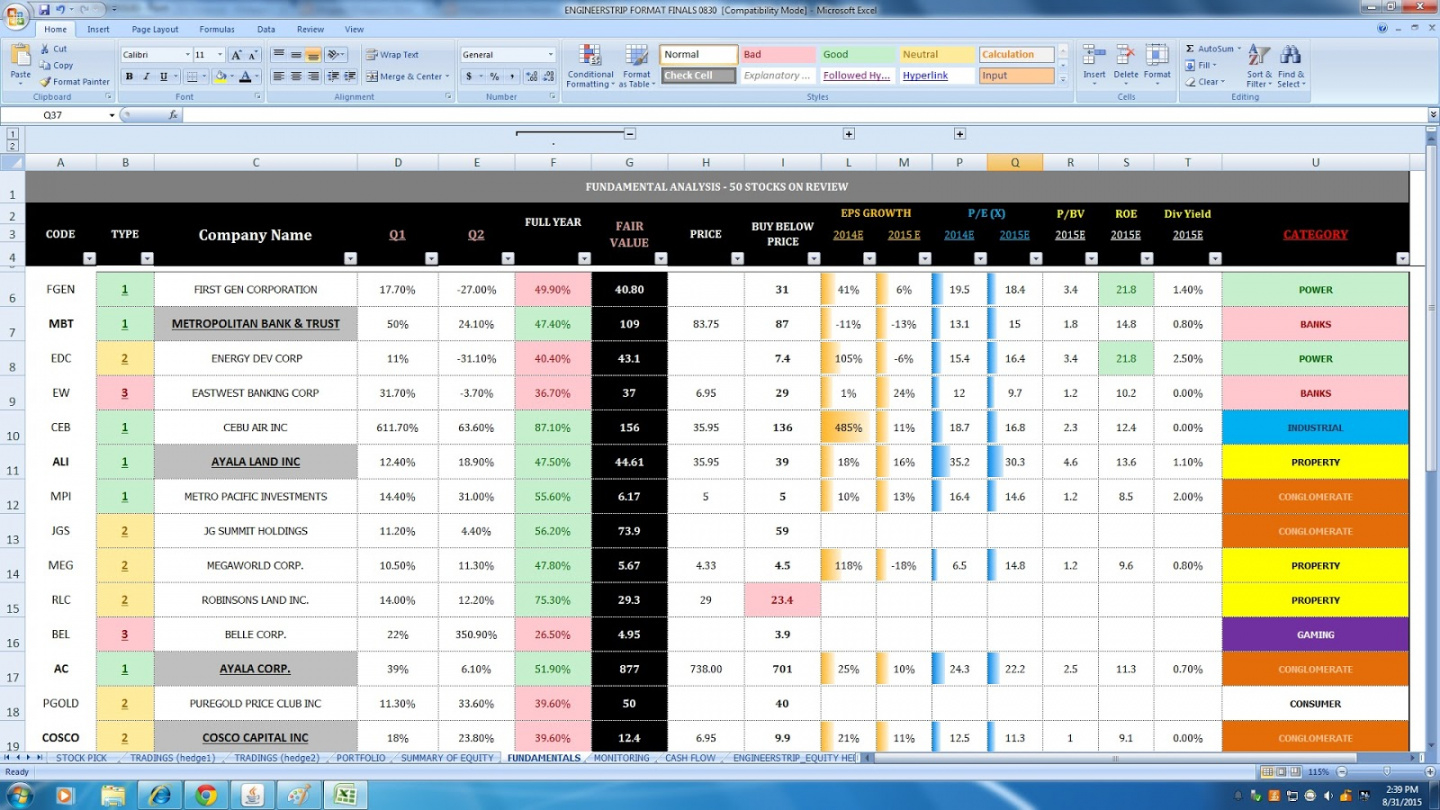Viewport: 1440px width, 810px height.
Task: Apply the Good cell style swatch
Action: [855, 55]
